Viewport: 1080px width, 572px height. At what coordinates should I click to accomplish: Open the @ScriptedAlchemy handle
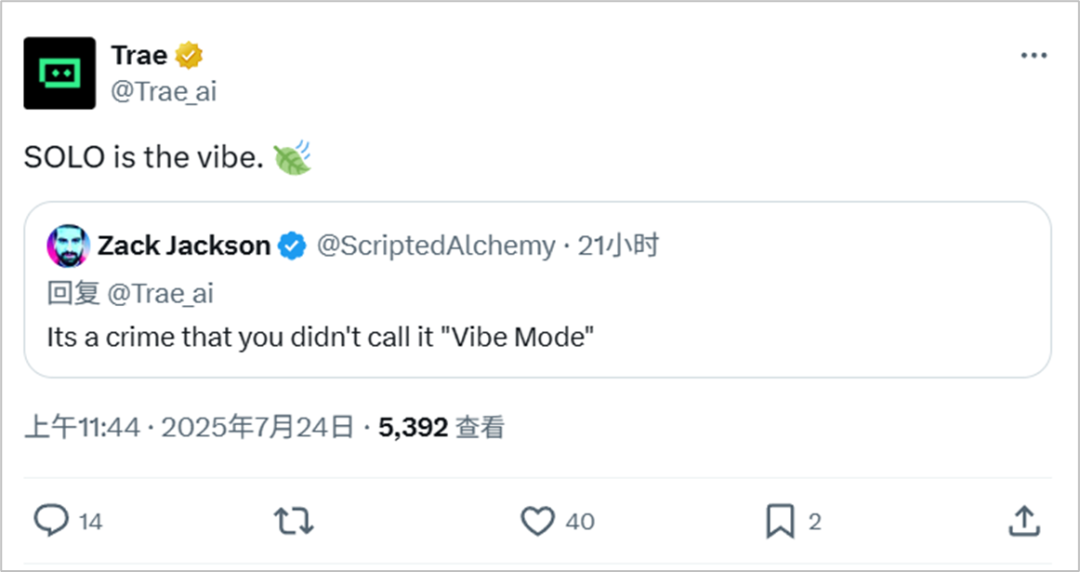coord(435,246)
